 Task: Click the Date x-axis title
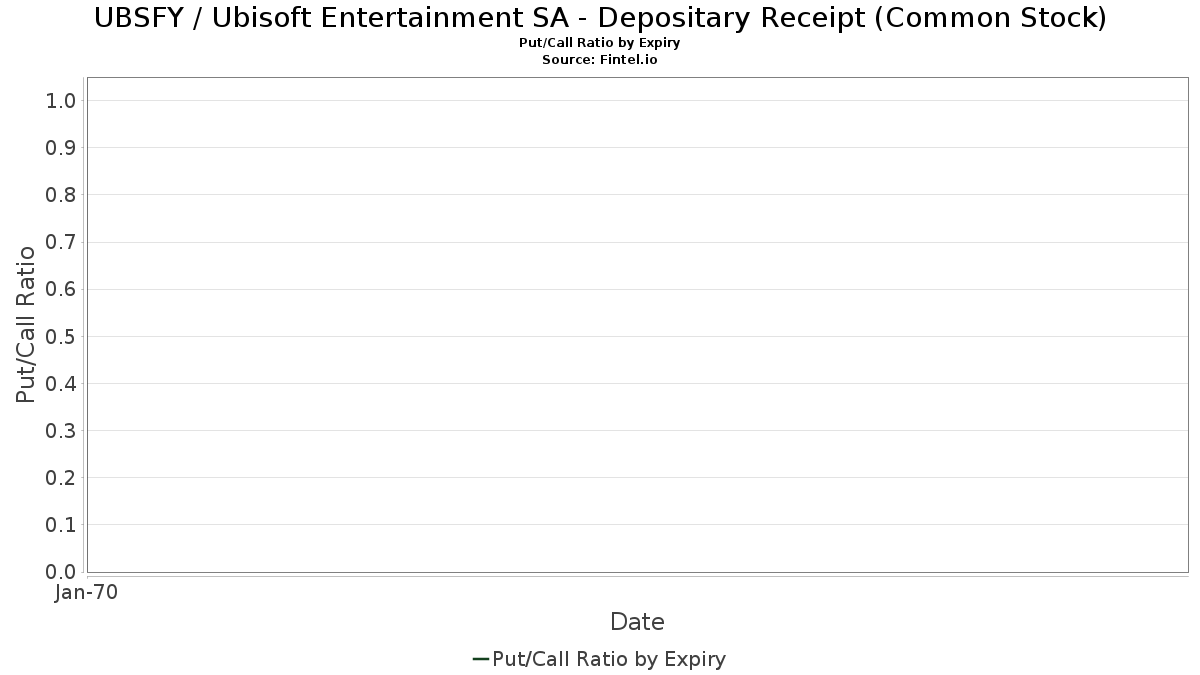pos(637,622)
